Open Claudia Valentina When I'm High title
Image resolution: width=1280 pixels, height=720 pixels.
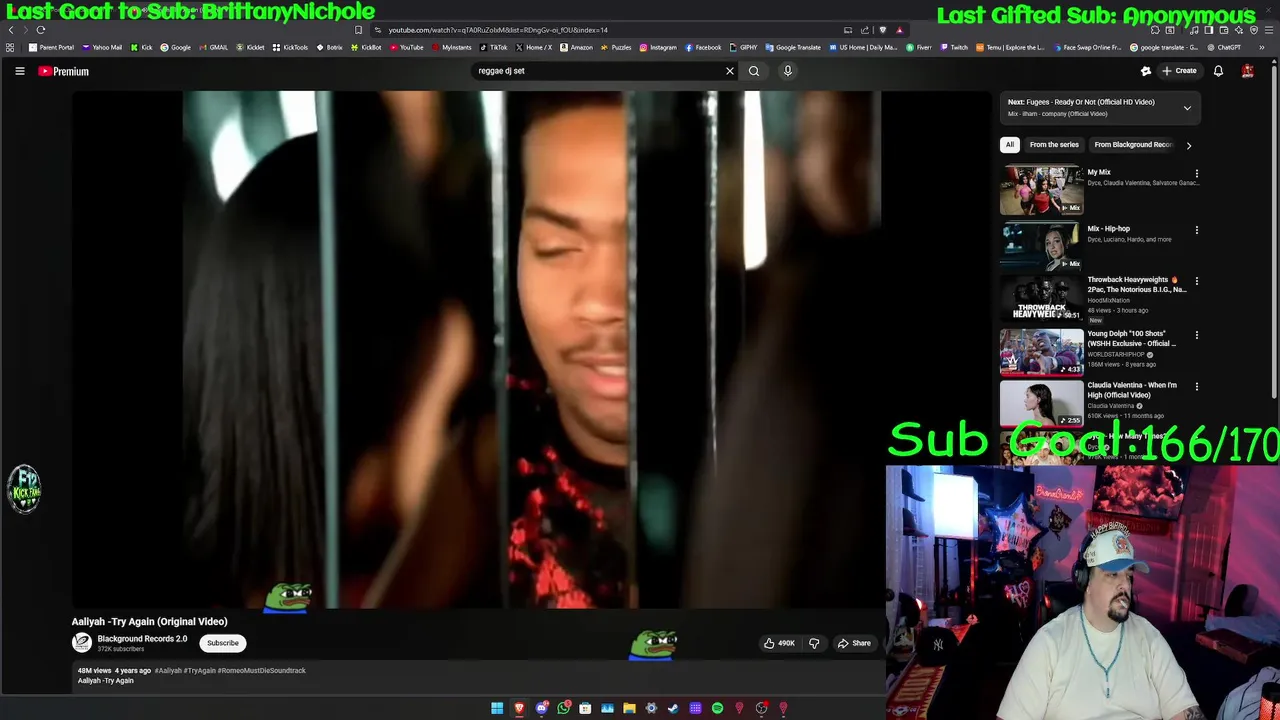click(x=1132, y=390)
